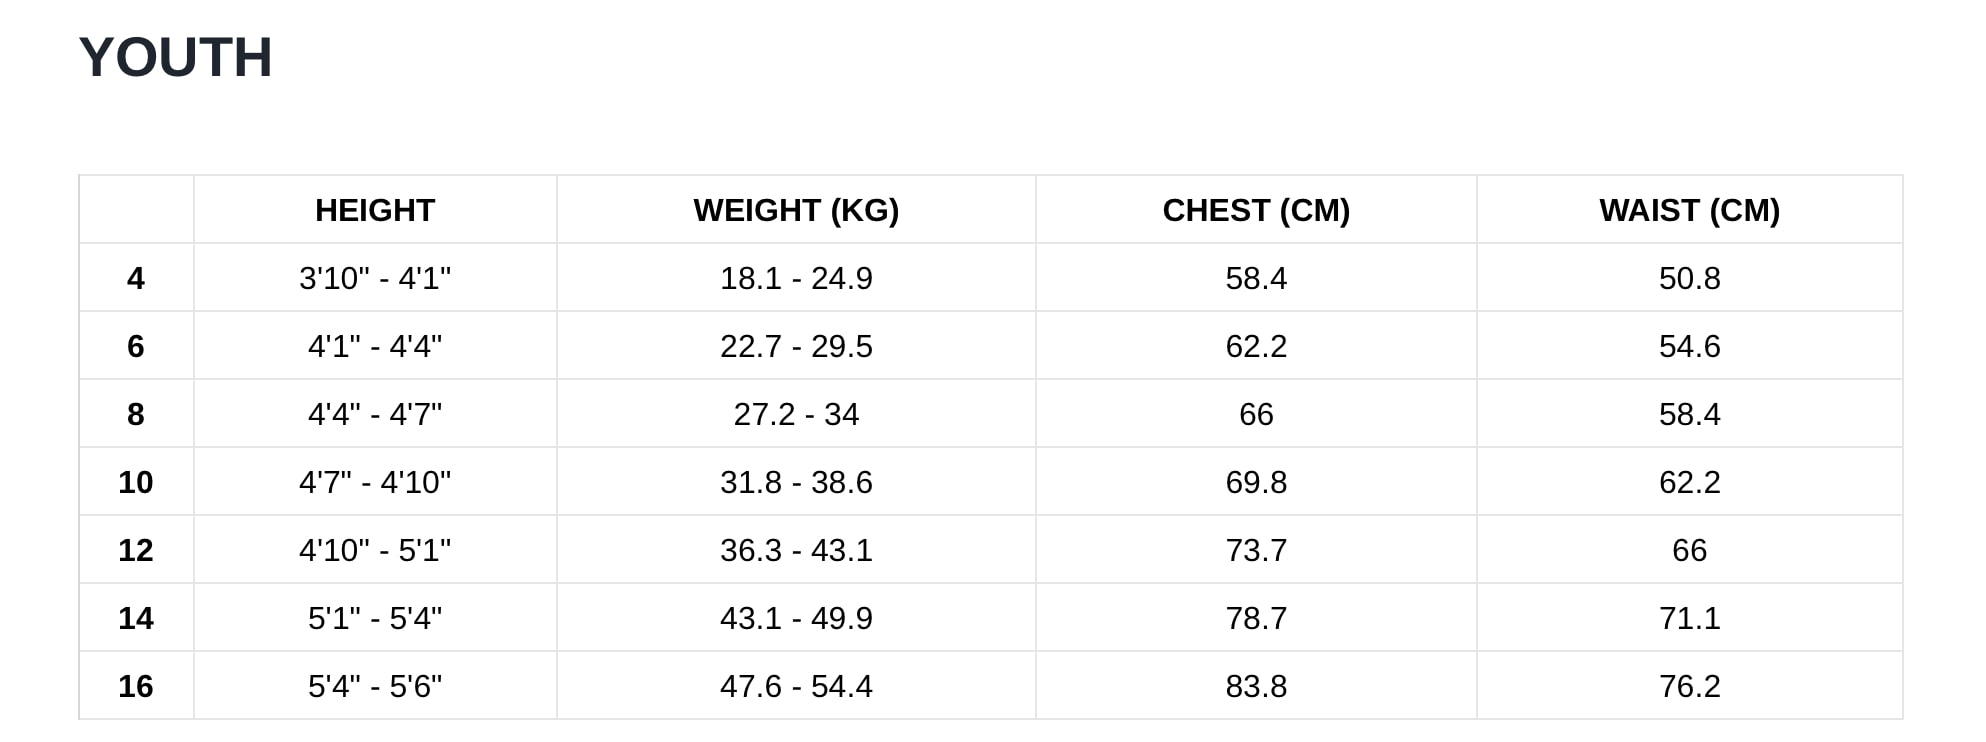Click height cell 5'4" - 5'6"

(375, 686)
